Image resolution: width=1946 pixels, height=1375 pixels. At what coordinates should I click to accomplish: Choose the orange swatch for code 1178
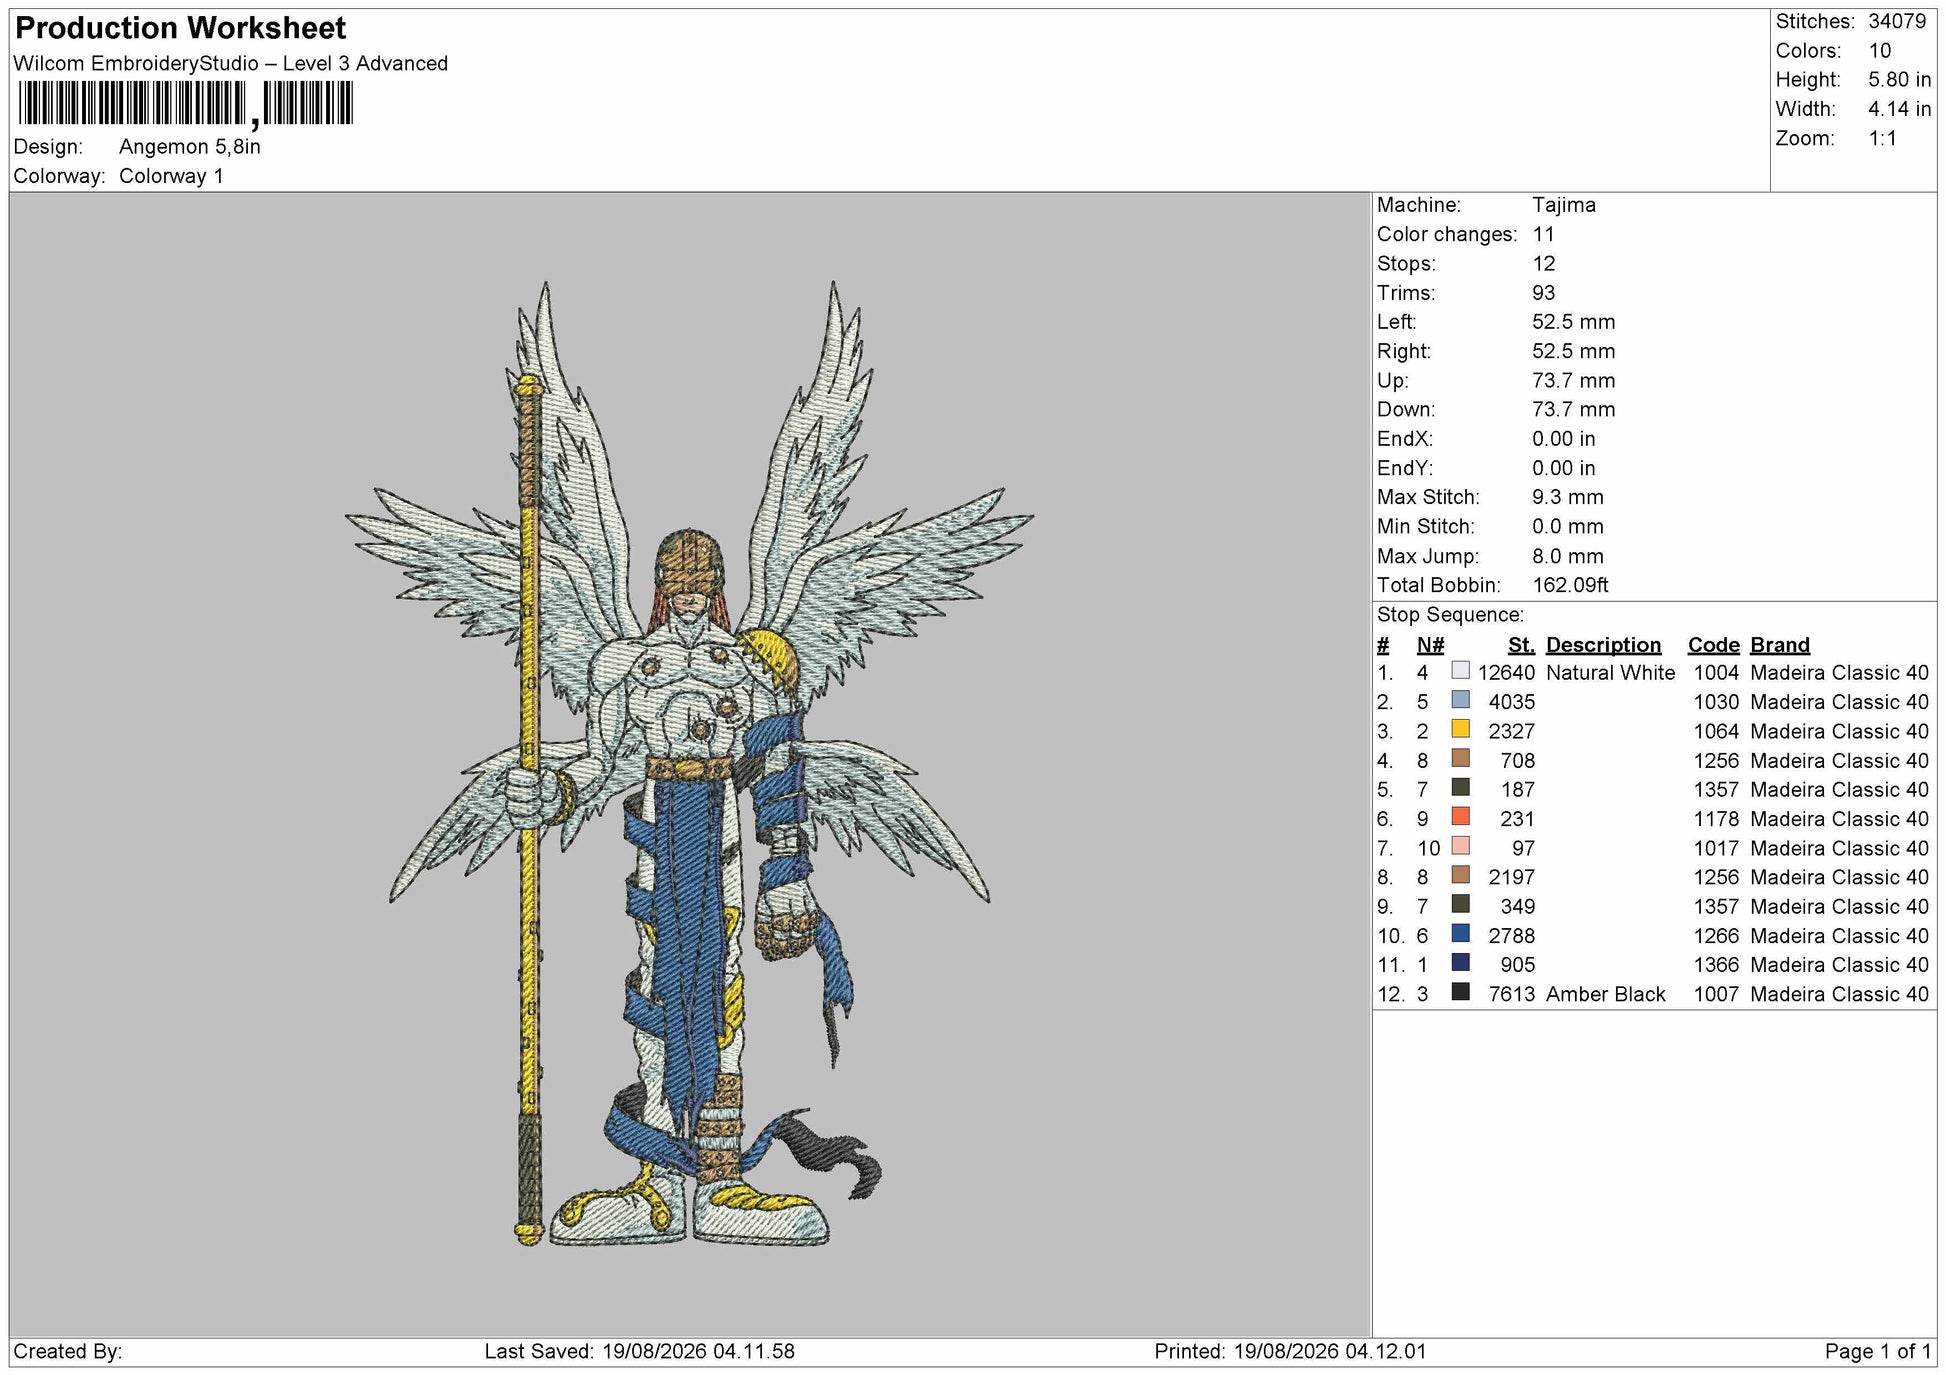1460,817
